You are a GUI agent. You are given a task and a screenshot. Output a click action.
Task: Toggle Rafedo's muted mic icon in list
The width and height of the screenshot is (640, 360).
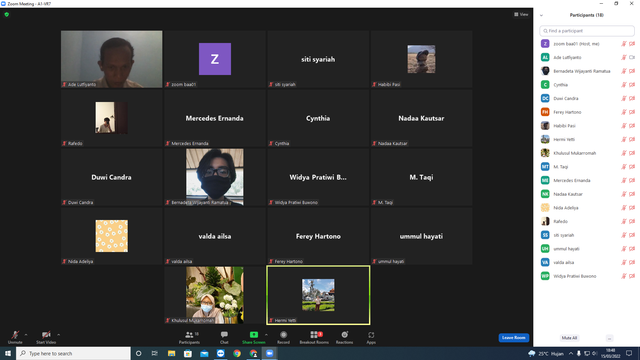624,221
